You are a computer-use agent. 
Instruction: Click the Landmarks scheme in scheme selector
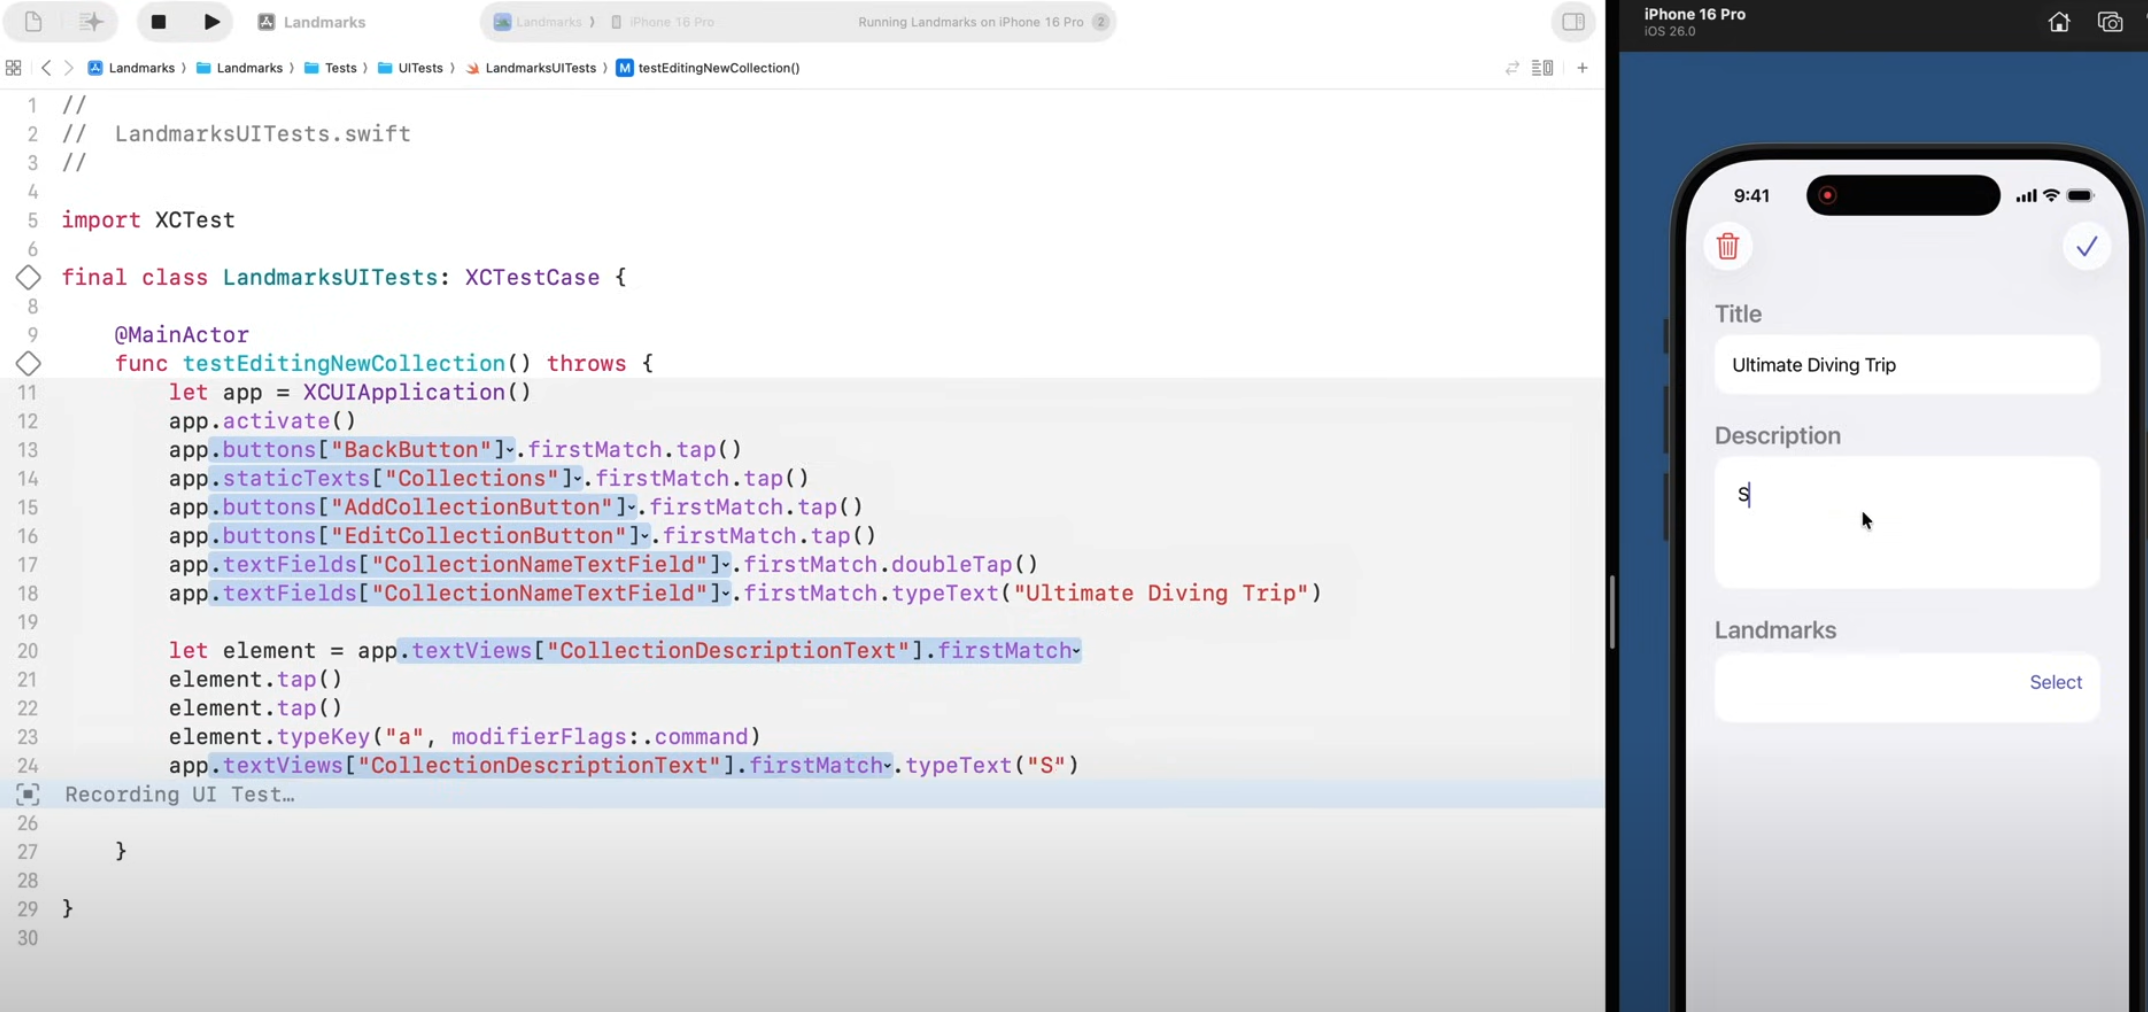point(539,22)
